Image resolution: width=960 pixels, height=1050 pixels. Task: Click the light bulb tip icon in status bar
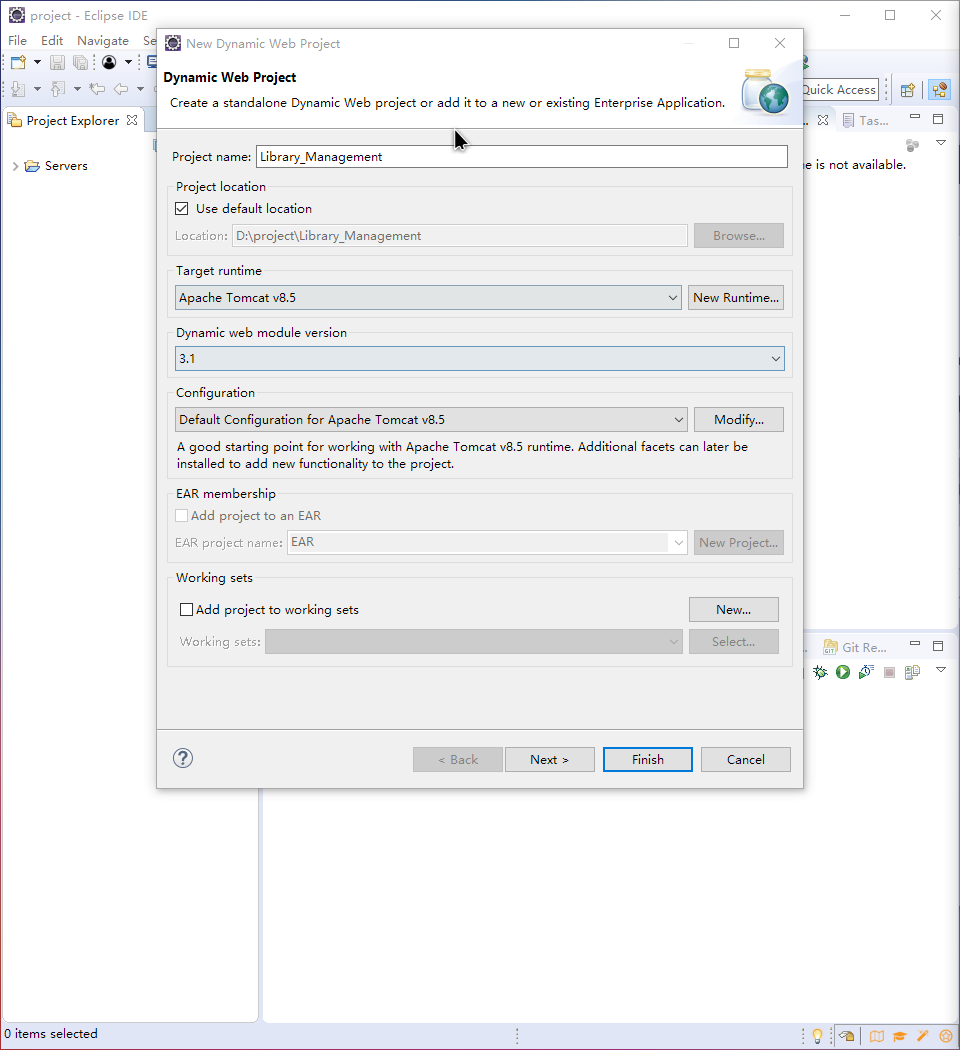[x=817, y=1035]
